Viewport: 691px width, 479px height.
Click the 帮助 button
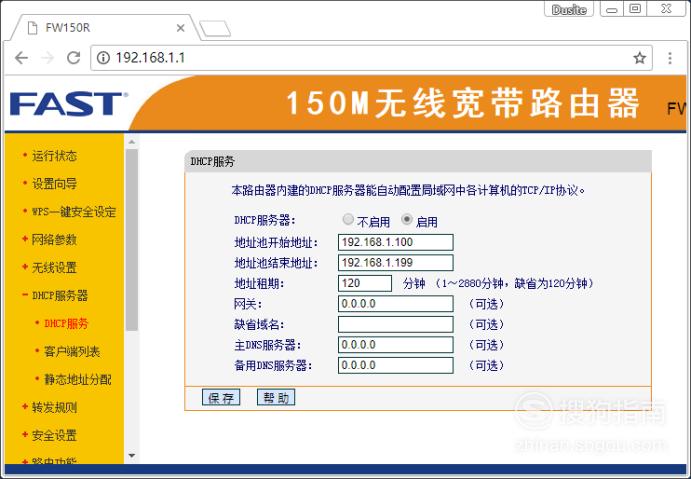click(276, 397)
